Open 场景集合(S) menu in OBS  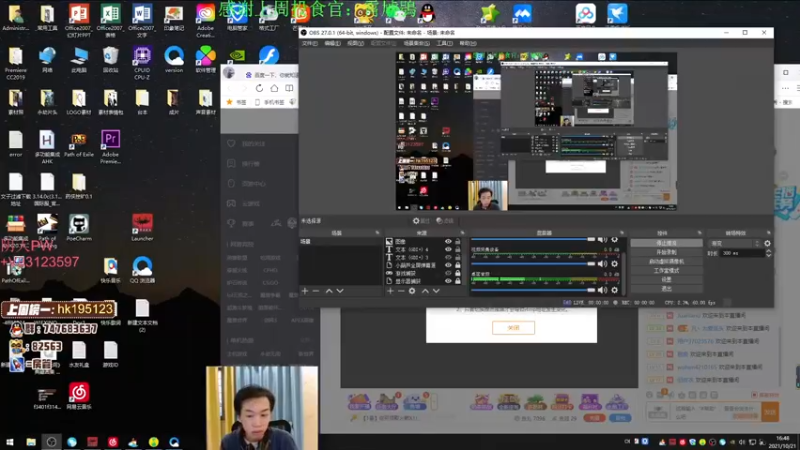416,43
